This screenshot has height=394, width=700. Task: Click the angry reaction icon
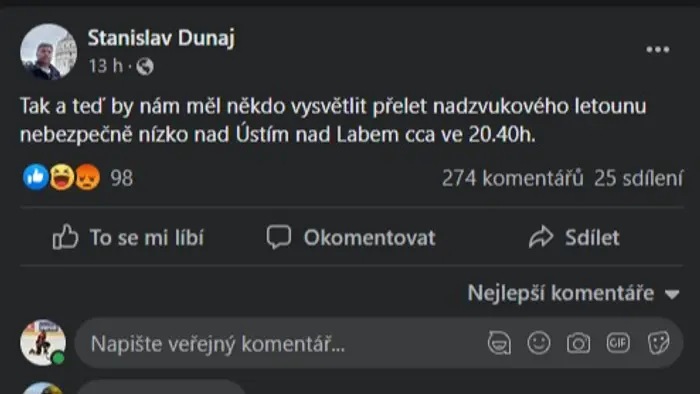(x=88, y=177)
